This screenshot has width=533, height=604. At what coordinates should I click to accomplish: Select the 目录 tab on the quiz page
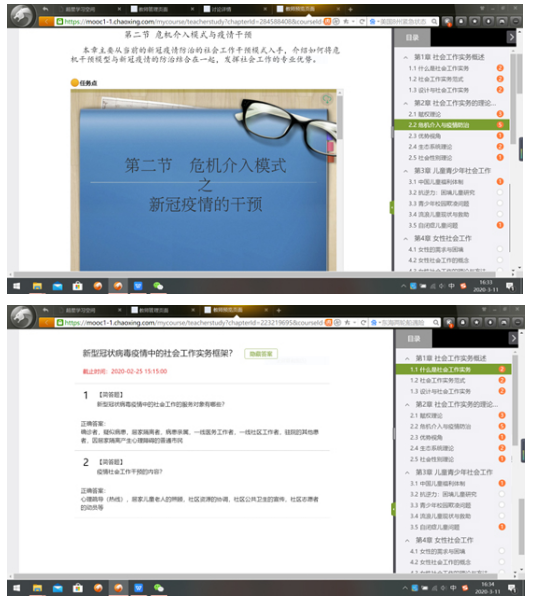(414, 339)
